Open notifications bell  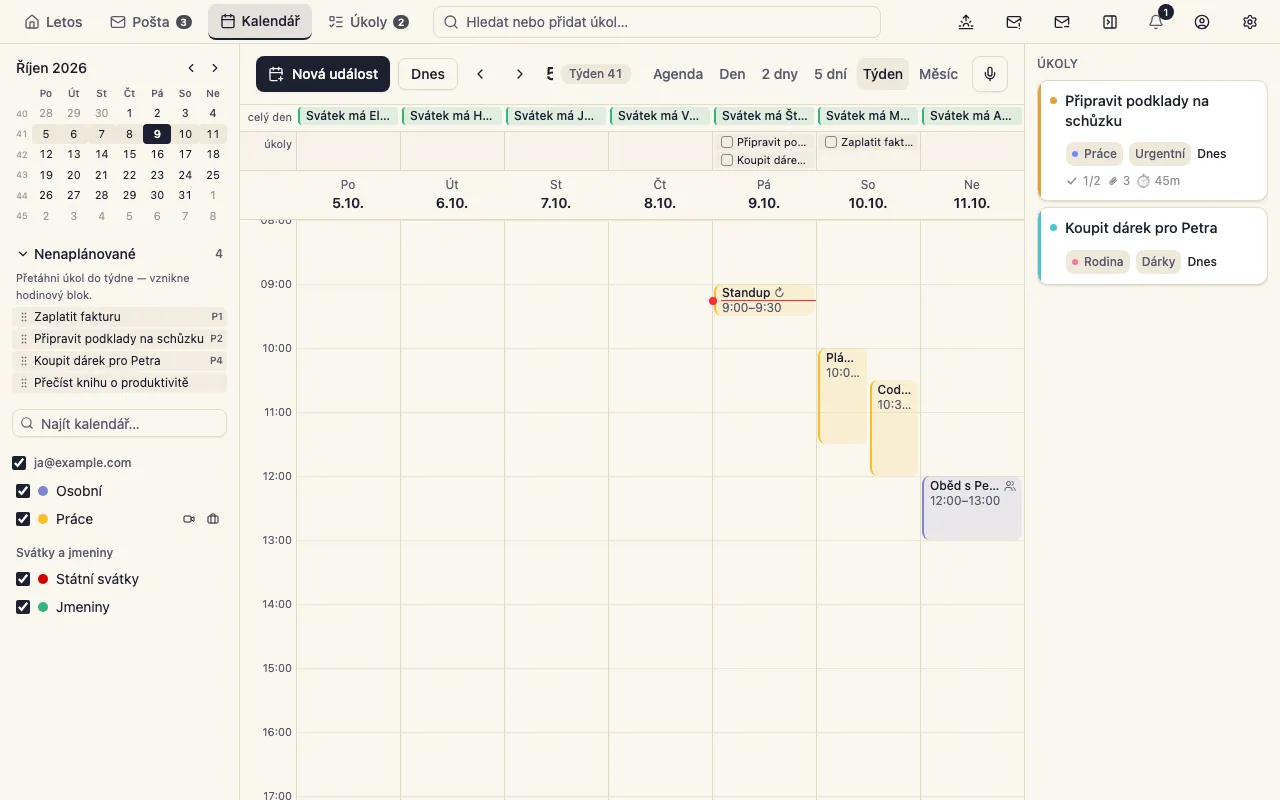click(1156, 22)
